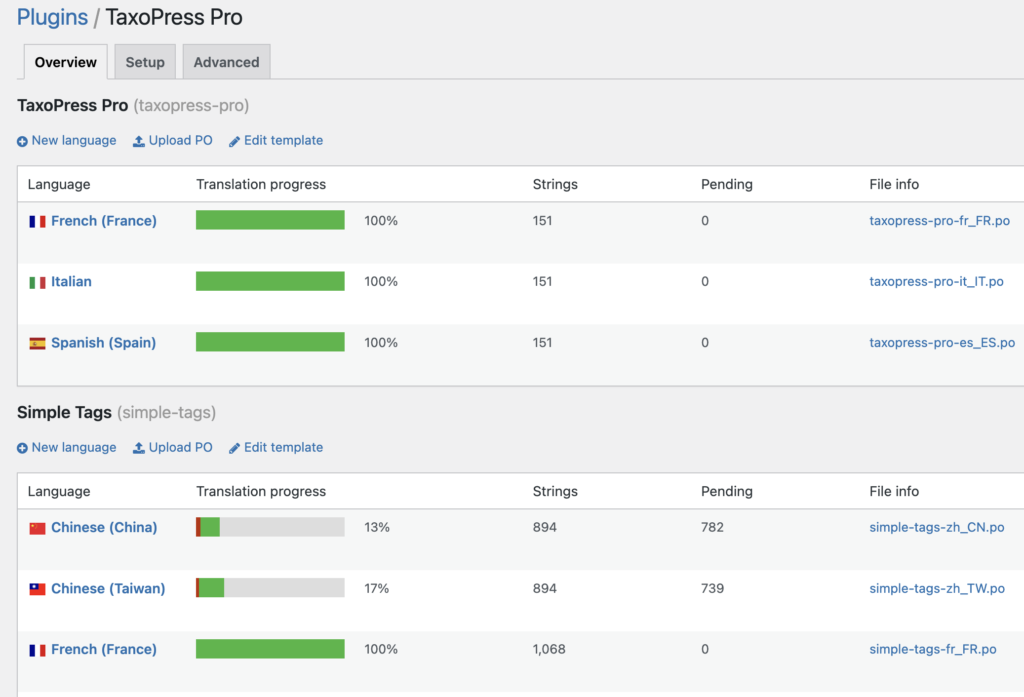Open simple-tags-zh_TW.po file
Viewport: 1024px width, 697px height.
point(936,589)
